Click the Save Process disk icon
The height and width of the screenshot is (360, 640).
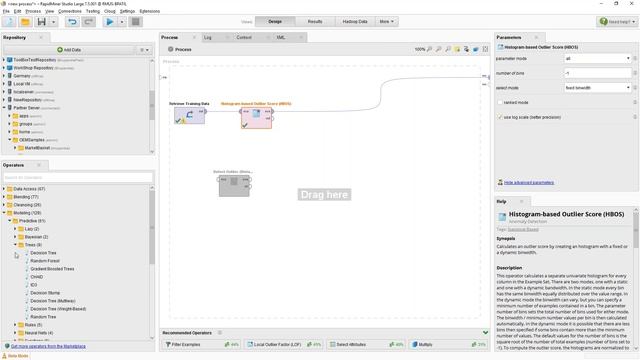tap(42, 22)
